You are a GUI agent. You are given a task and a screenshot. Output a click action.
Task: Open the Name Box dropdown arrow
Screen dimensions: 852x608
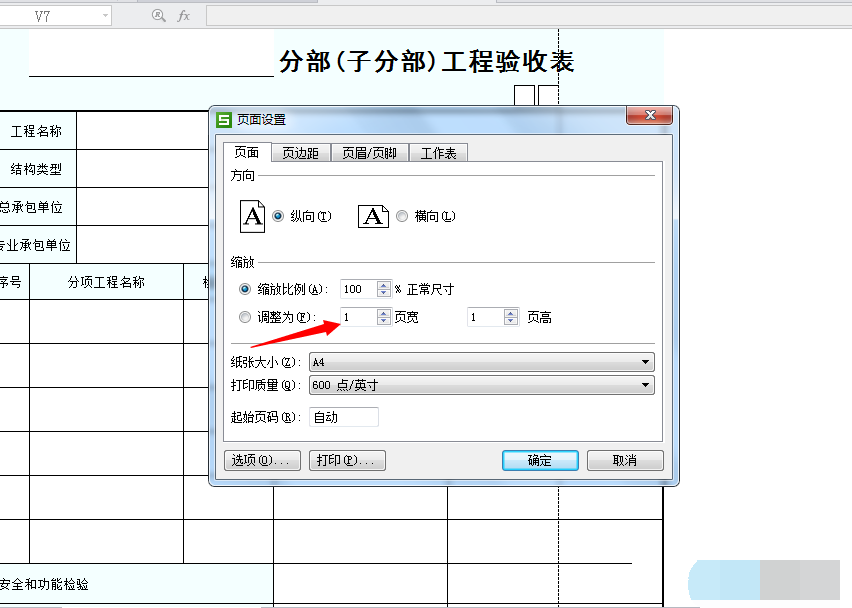(x=105, y=16)
